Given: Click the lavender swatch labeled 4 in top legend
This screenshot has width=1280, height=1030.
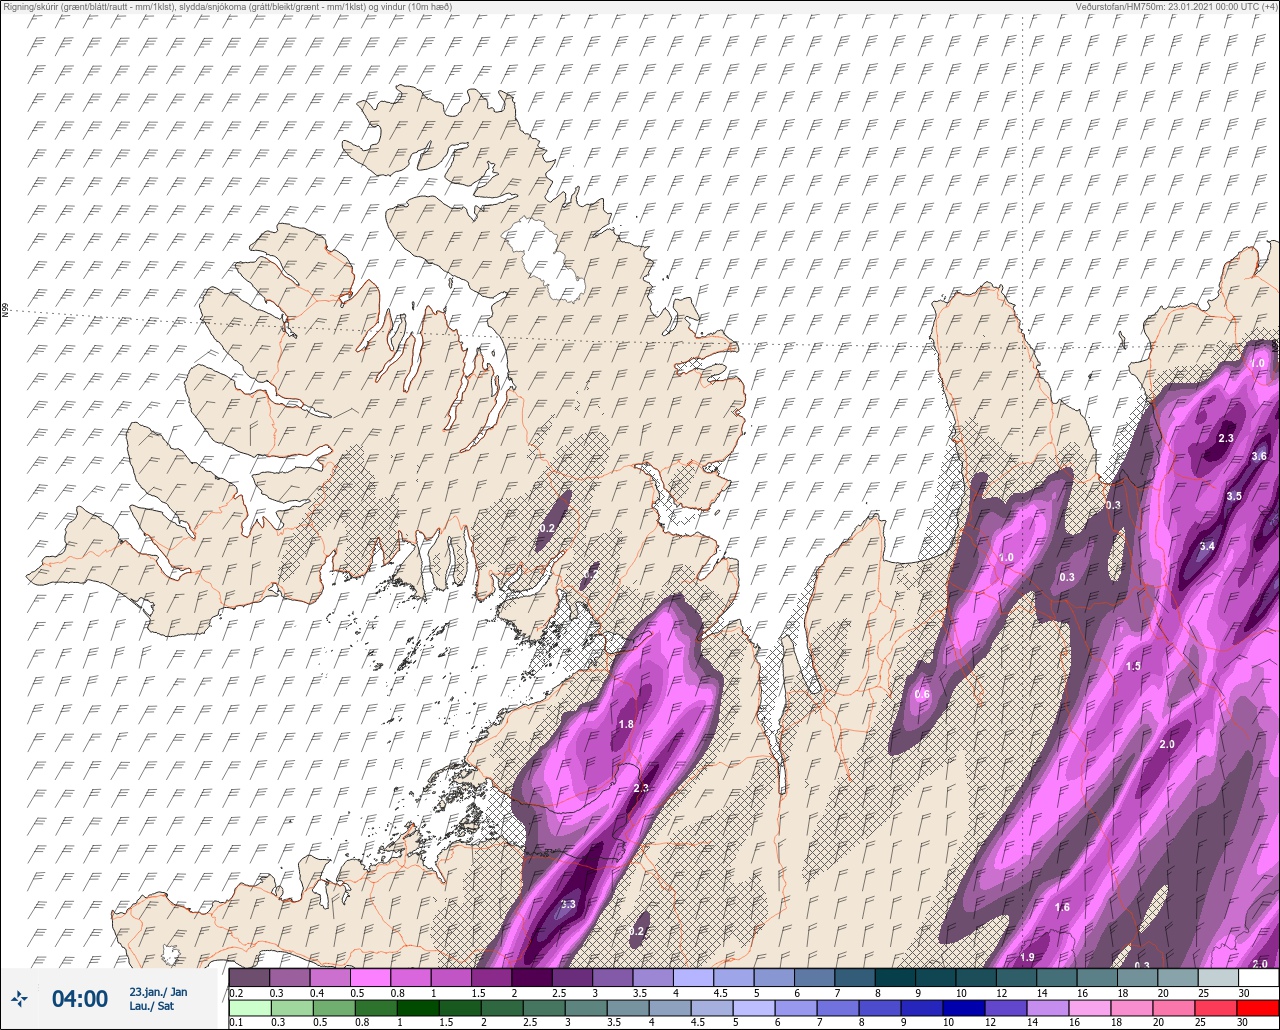Looking at the screenshot, I should tap(693, 977).
